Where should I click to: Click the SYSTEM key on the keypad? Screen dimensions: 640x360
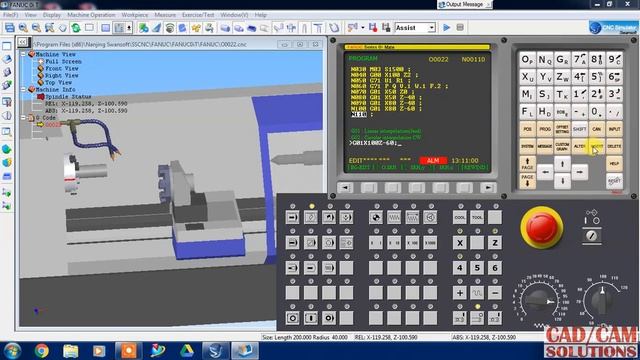[527, 146]
